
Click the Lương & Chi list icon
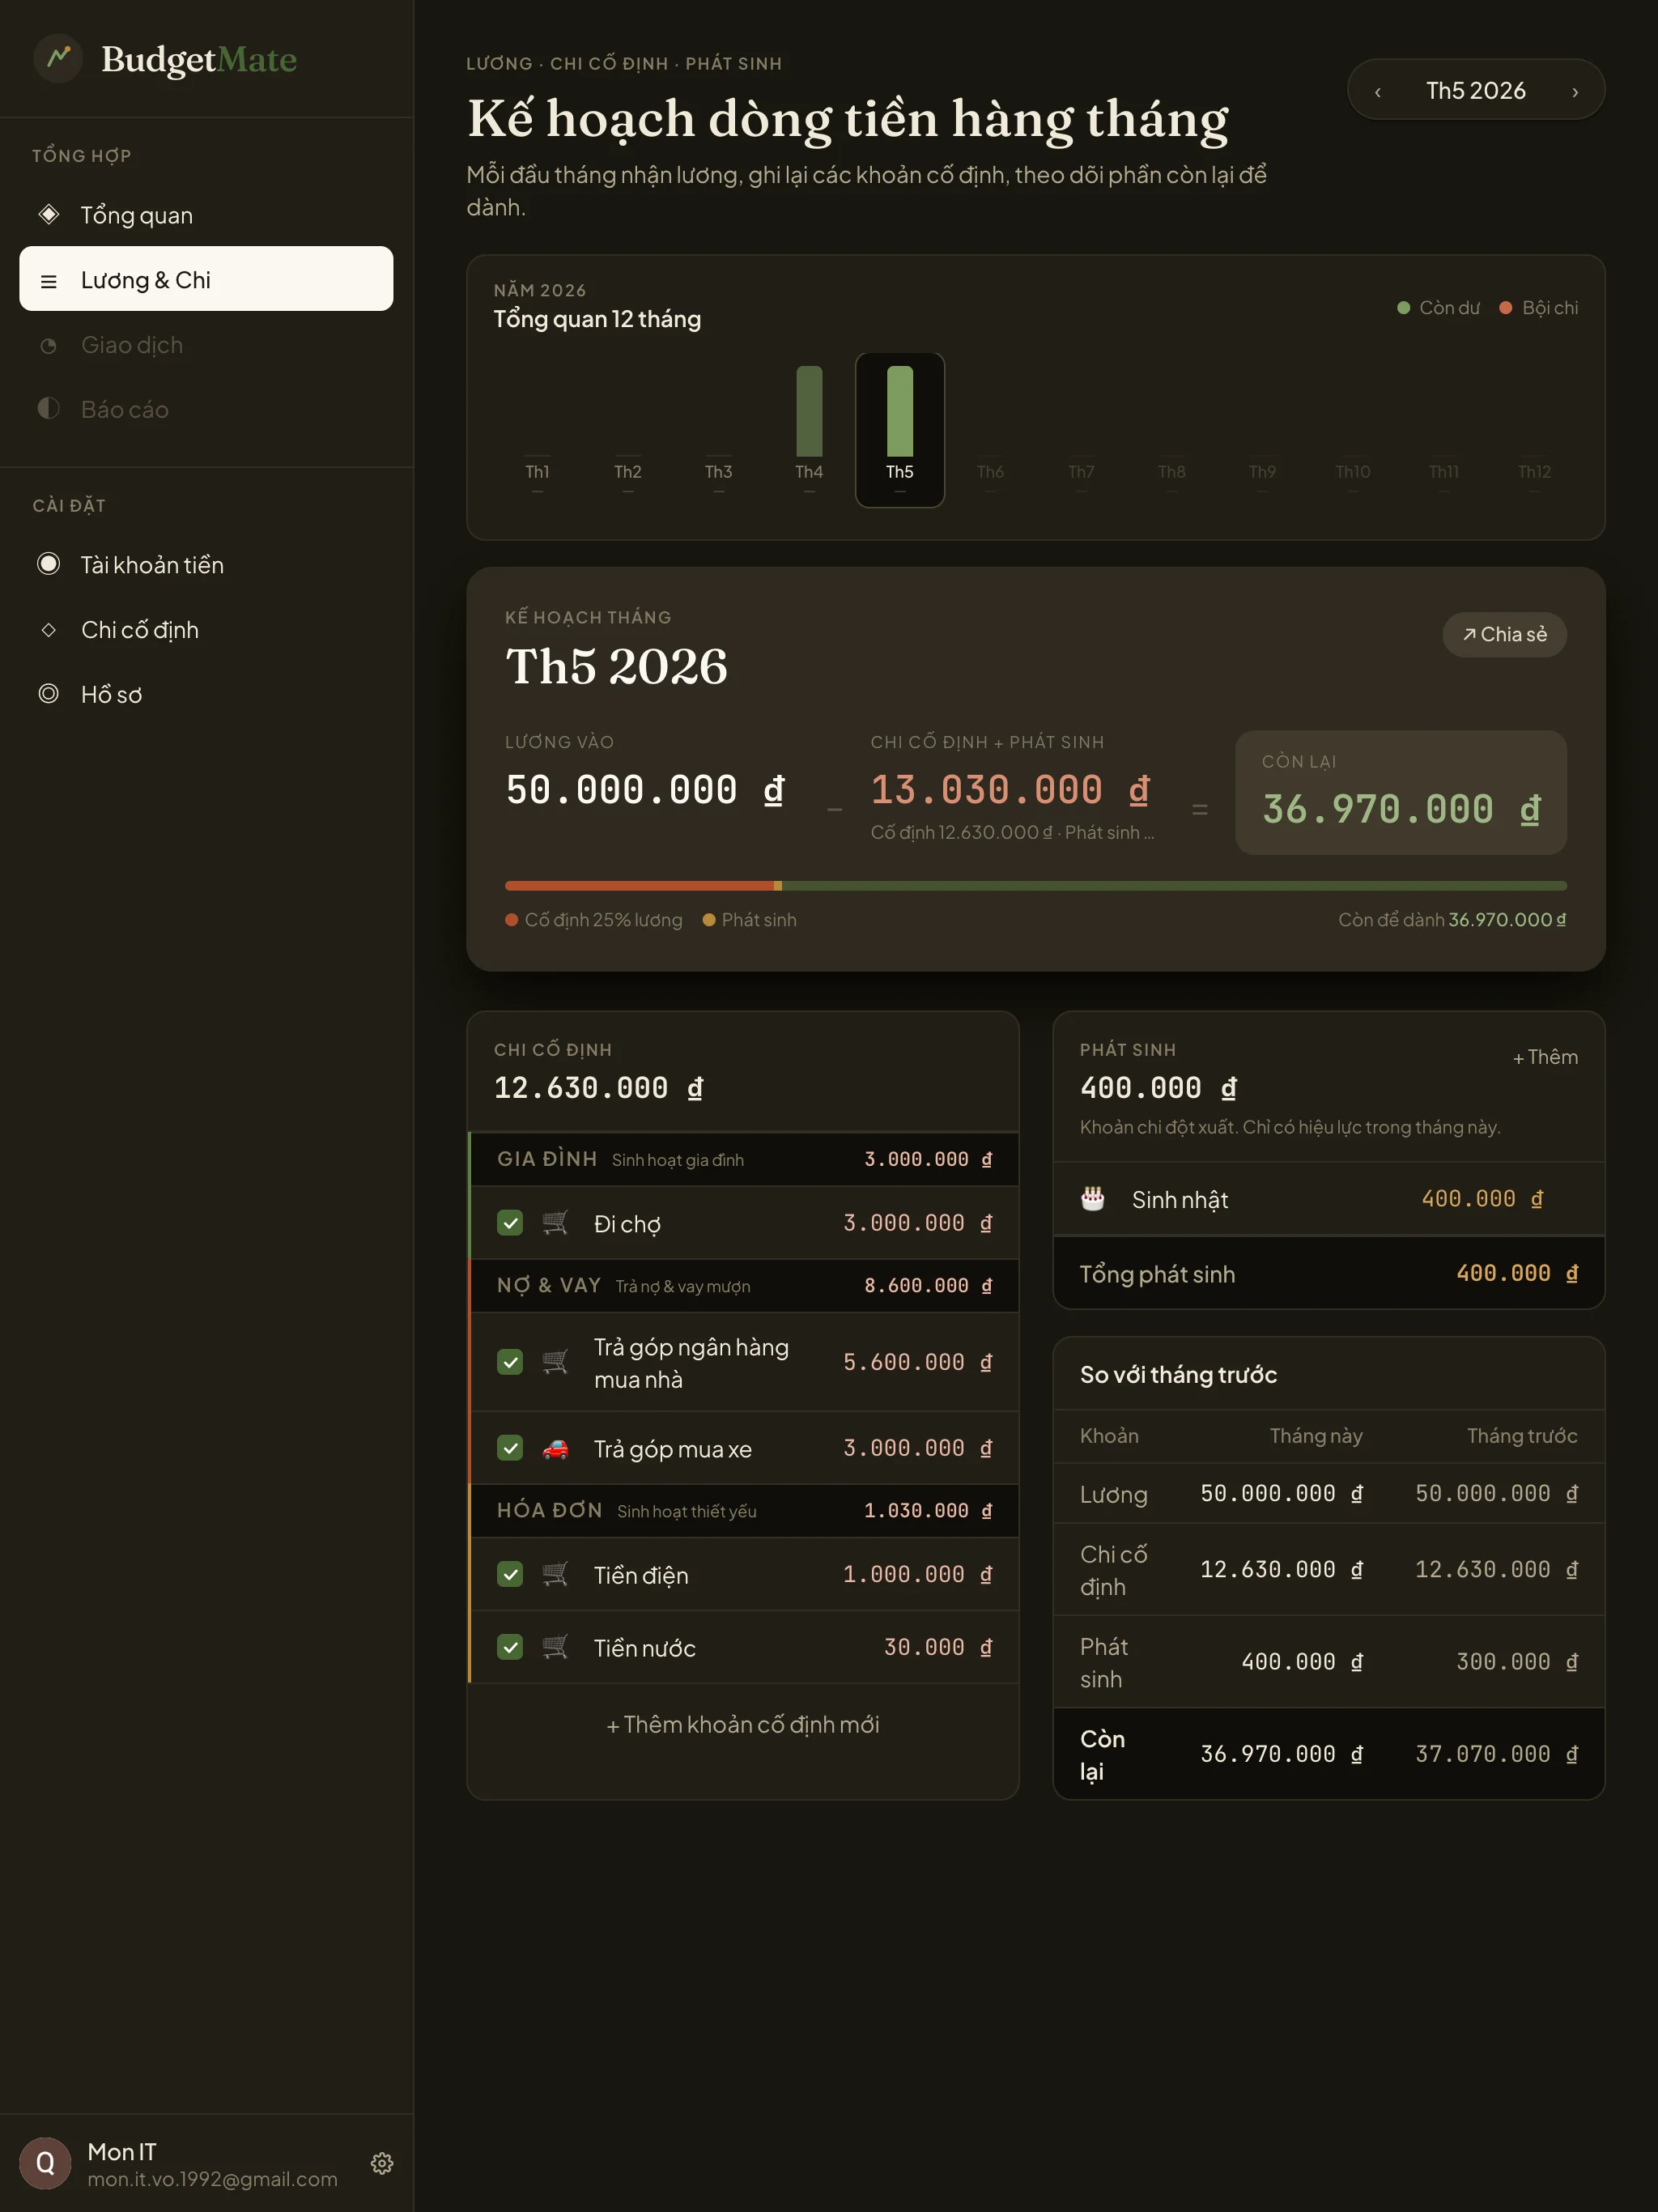coord(48,281)
